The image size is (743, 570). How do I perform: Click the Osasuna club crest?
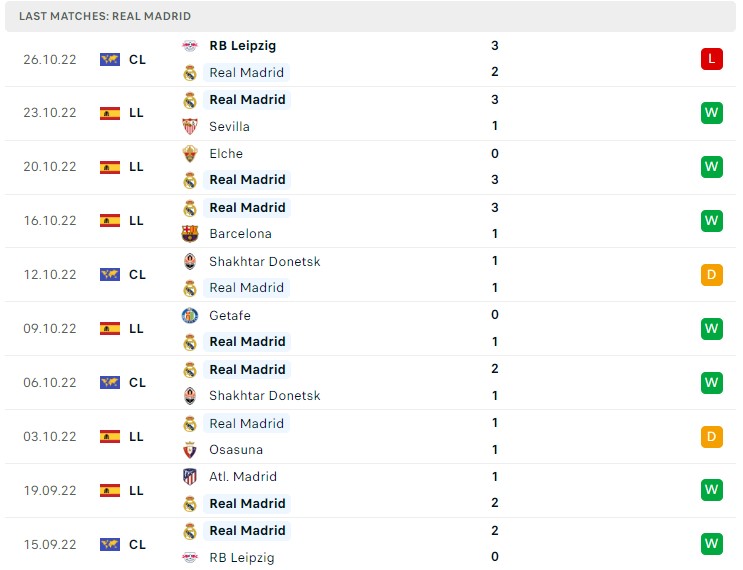coord(190,450)
